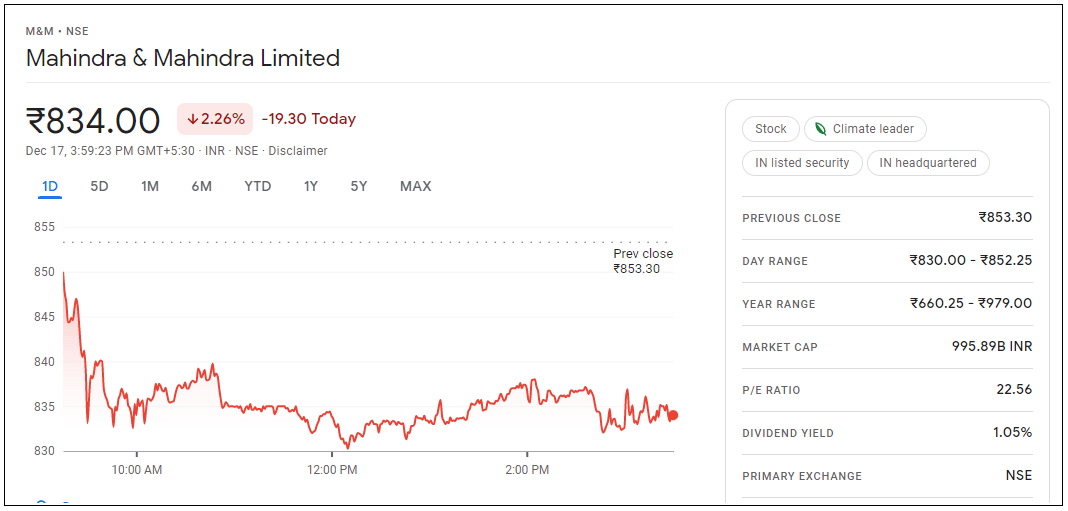Click the 2.26% change badge

click(215, 119)
